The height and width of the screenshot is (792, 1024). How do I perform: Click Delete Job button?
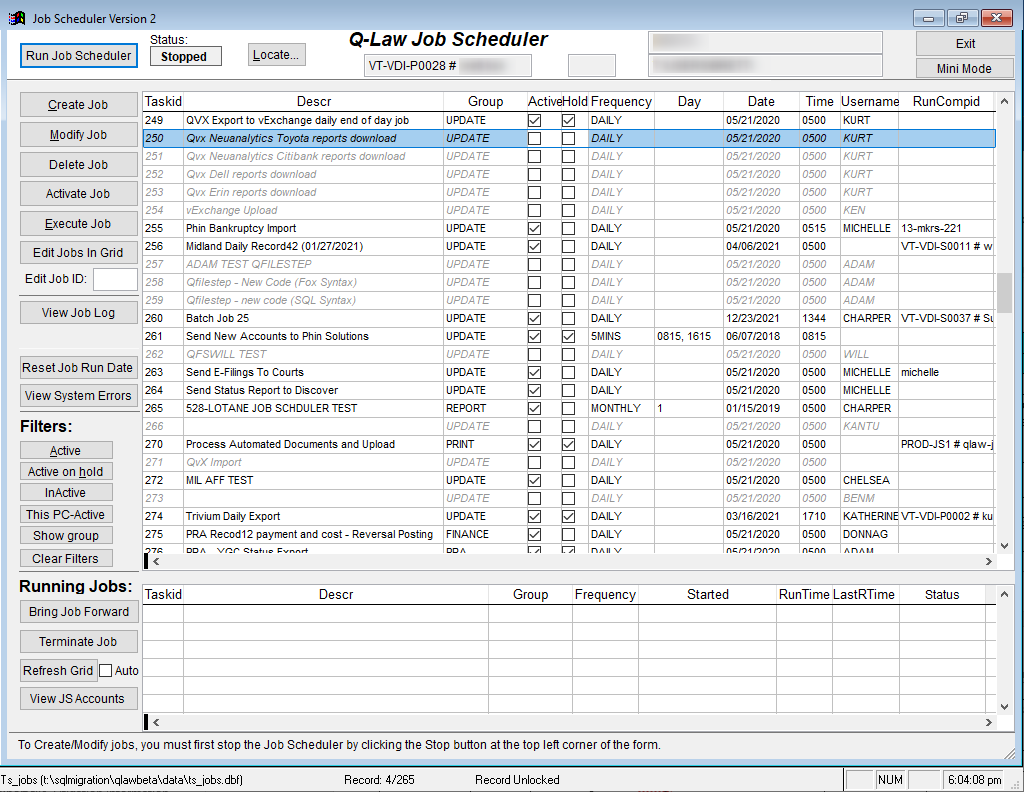pyautogui.click(x=78, y=165)
